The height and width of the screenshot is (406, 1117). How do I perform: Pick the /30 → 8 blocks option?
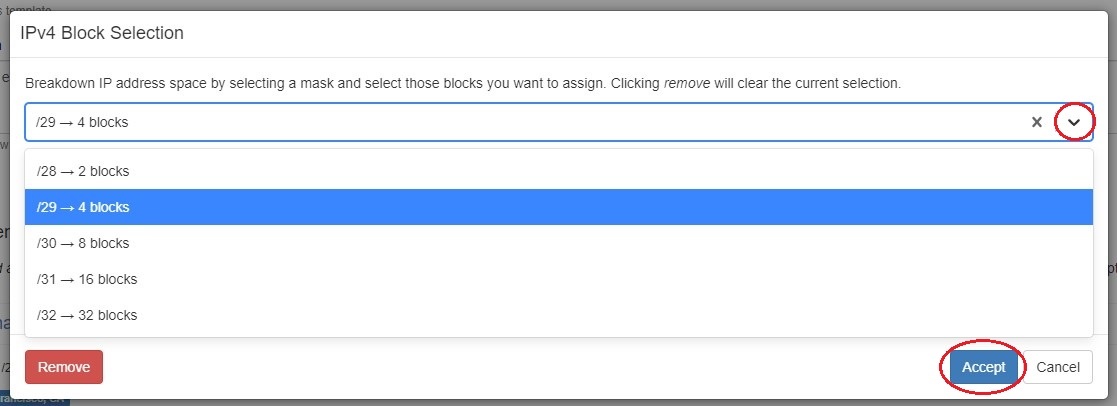click(x=83, y=243)
